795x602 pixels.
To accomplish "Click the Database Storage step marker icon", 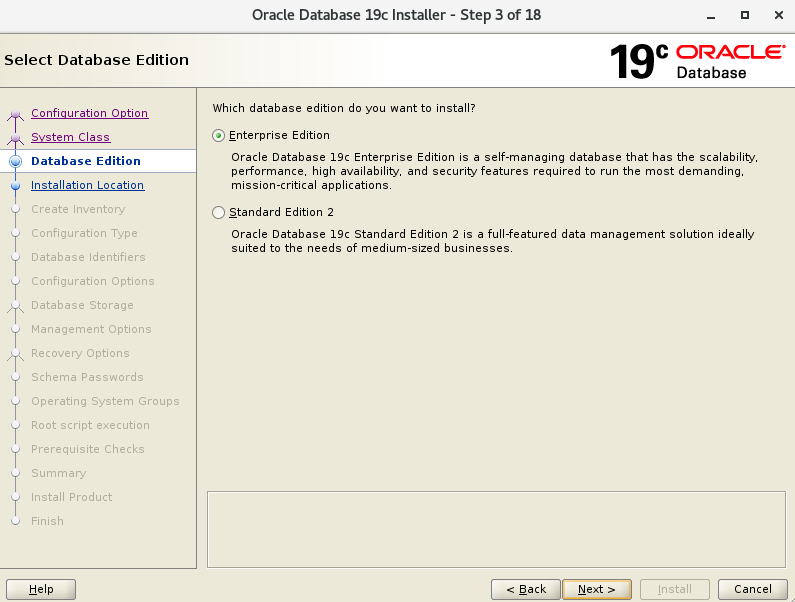I will [16, 306].
